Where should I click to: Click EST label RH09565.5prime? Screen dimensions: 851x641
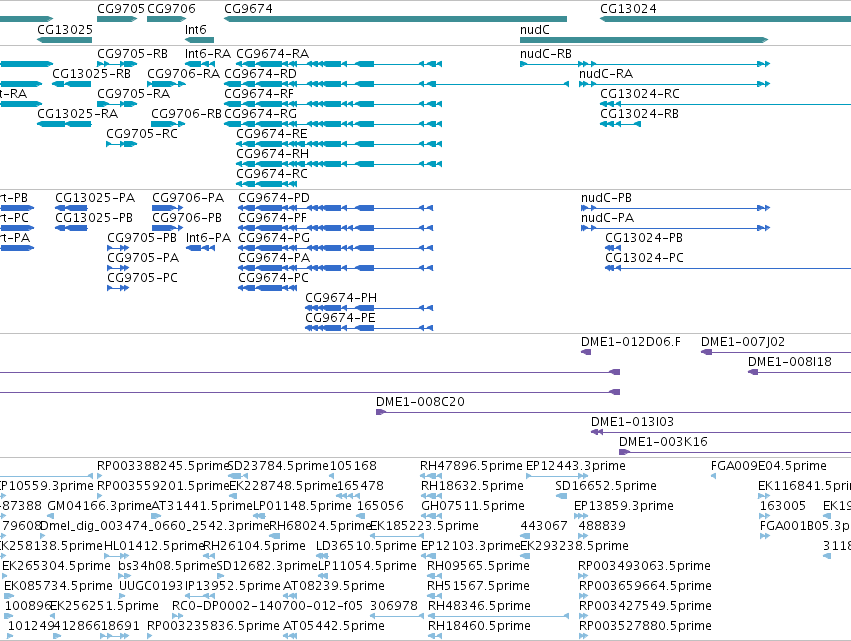478,567
